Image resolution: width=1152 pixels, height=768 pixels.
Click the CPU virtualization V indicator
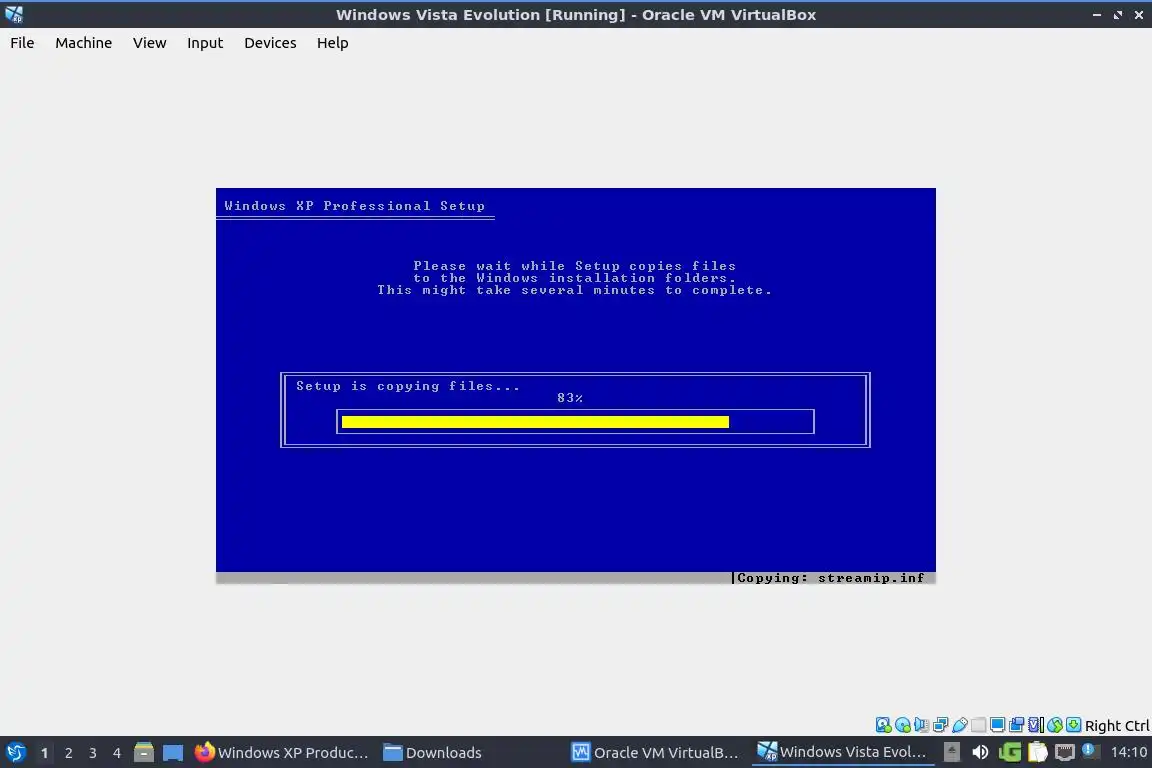1036,725
